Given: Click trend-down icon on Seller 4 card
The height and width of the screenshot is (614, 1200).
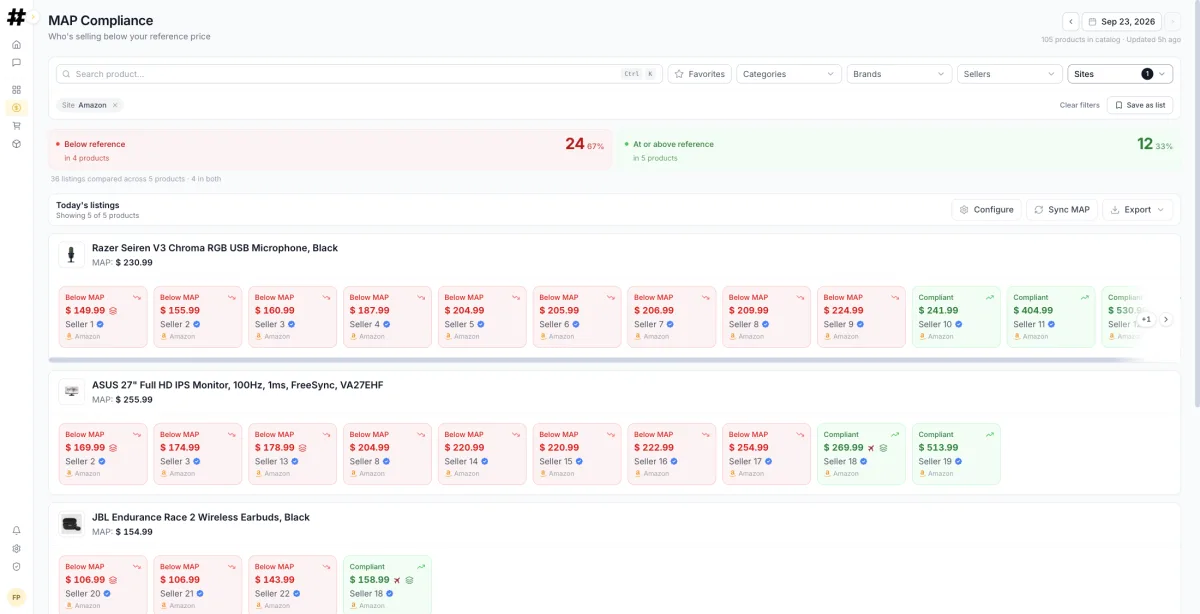Looking at the screenshot, I should [423, 297].
